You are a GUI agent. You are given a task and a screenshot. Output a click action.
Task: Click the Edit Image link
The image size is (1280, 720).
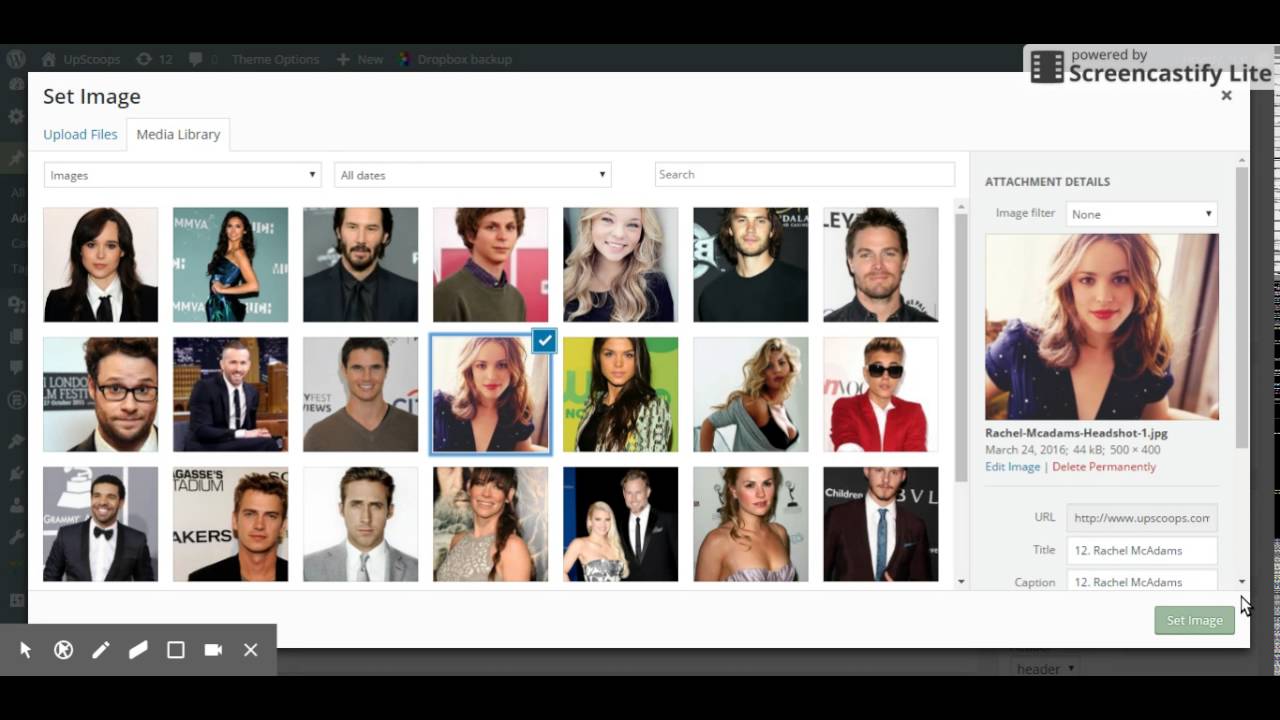pyautogui.click(x=1012, y=467)
